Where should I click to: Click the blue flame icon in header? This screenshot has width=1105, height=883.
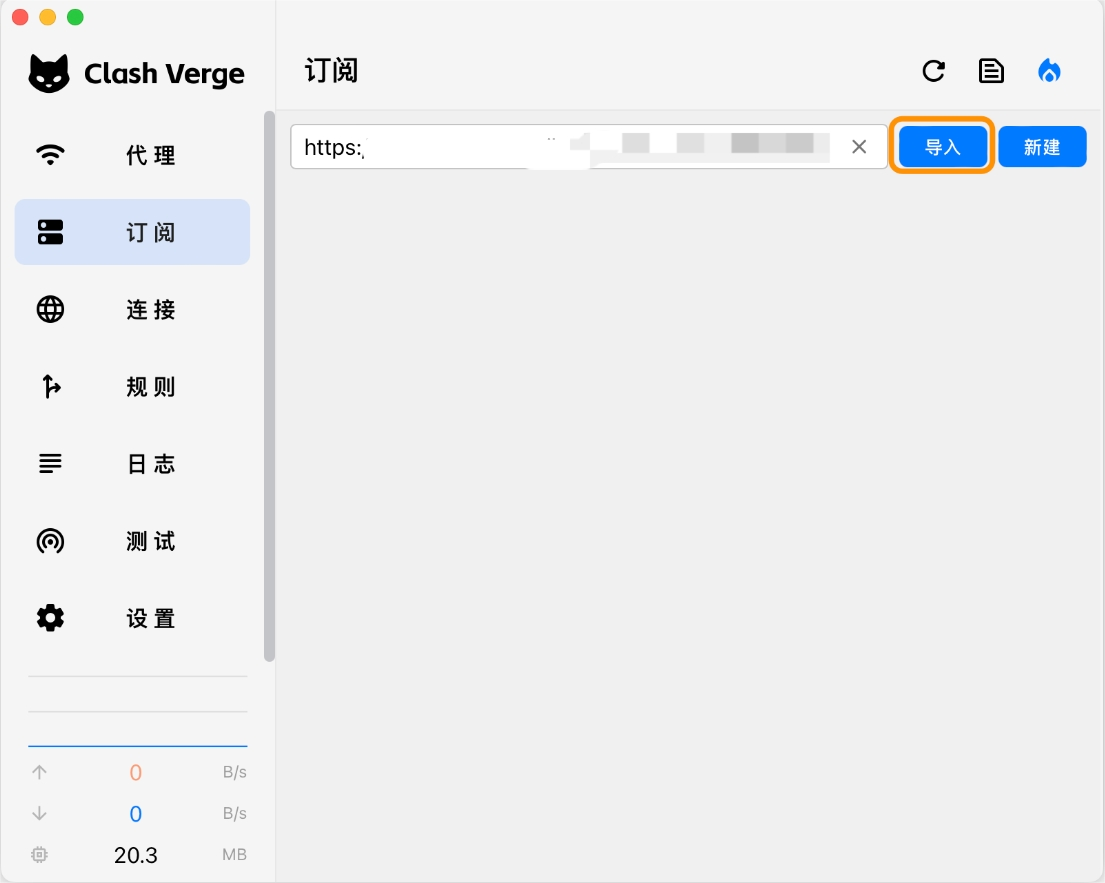point(1049,71)
